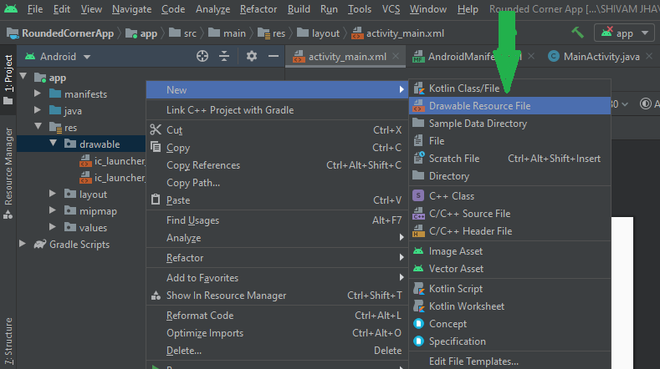Click Edit File Templates option
The height and width of the screenshot is (369, 660).
tap(474, 361)
